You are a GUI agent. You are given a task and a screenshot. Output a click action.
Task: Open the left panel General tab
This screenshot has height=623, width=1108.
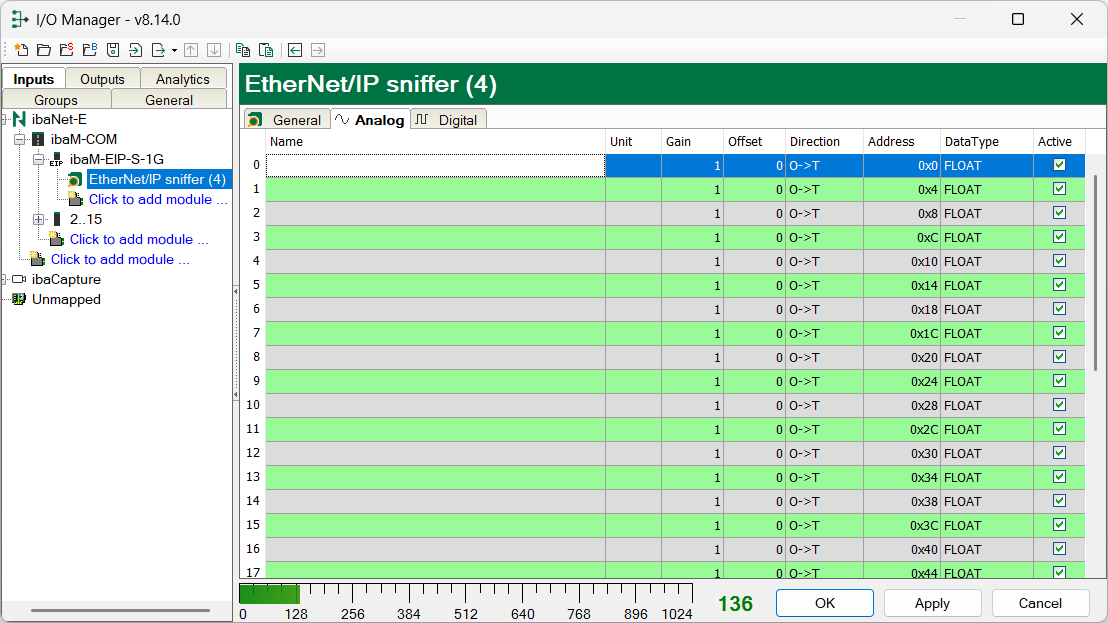click(x=169, y=100)
